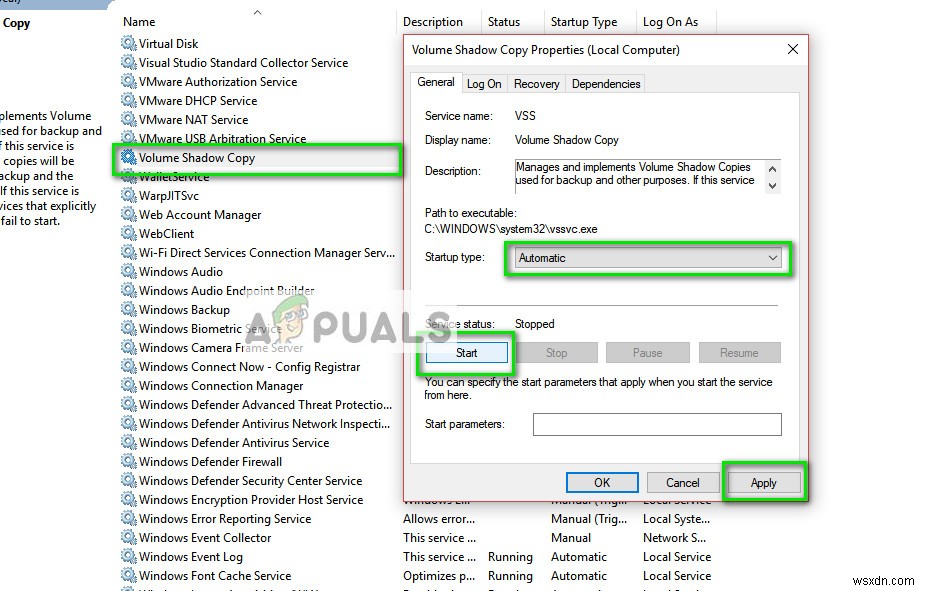
Task: Click the executable path C:\WINDOWS\system32\vssvc.exe
Action: point(511,229)
